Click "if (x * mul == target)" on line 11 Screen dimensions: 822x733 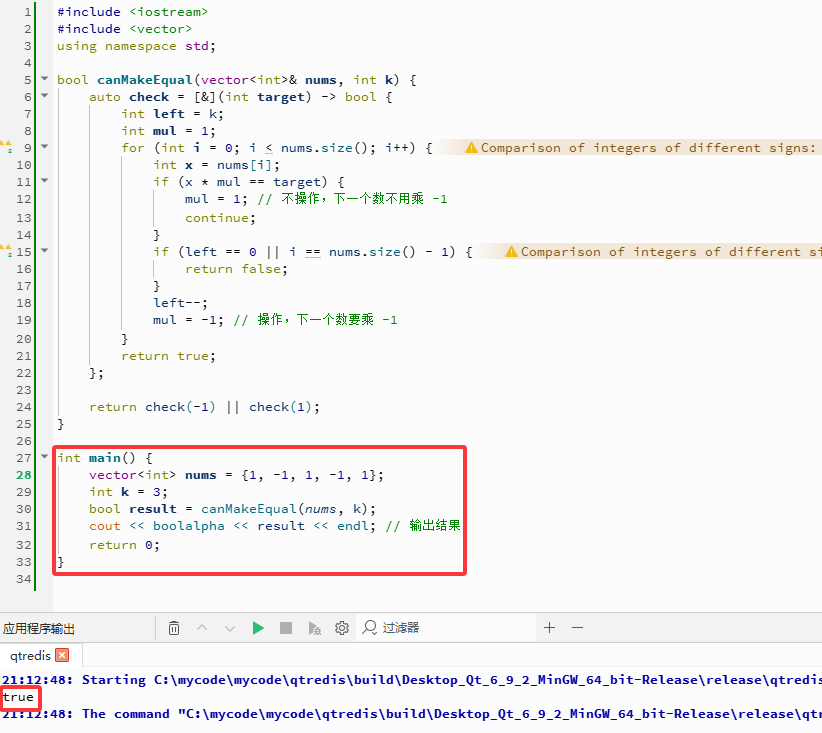[241, 182]
